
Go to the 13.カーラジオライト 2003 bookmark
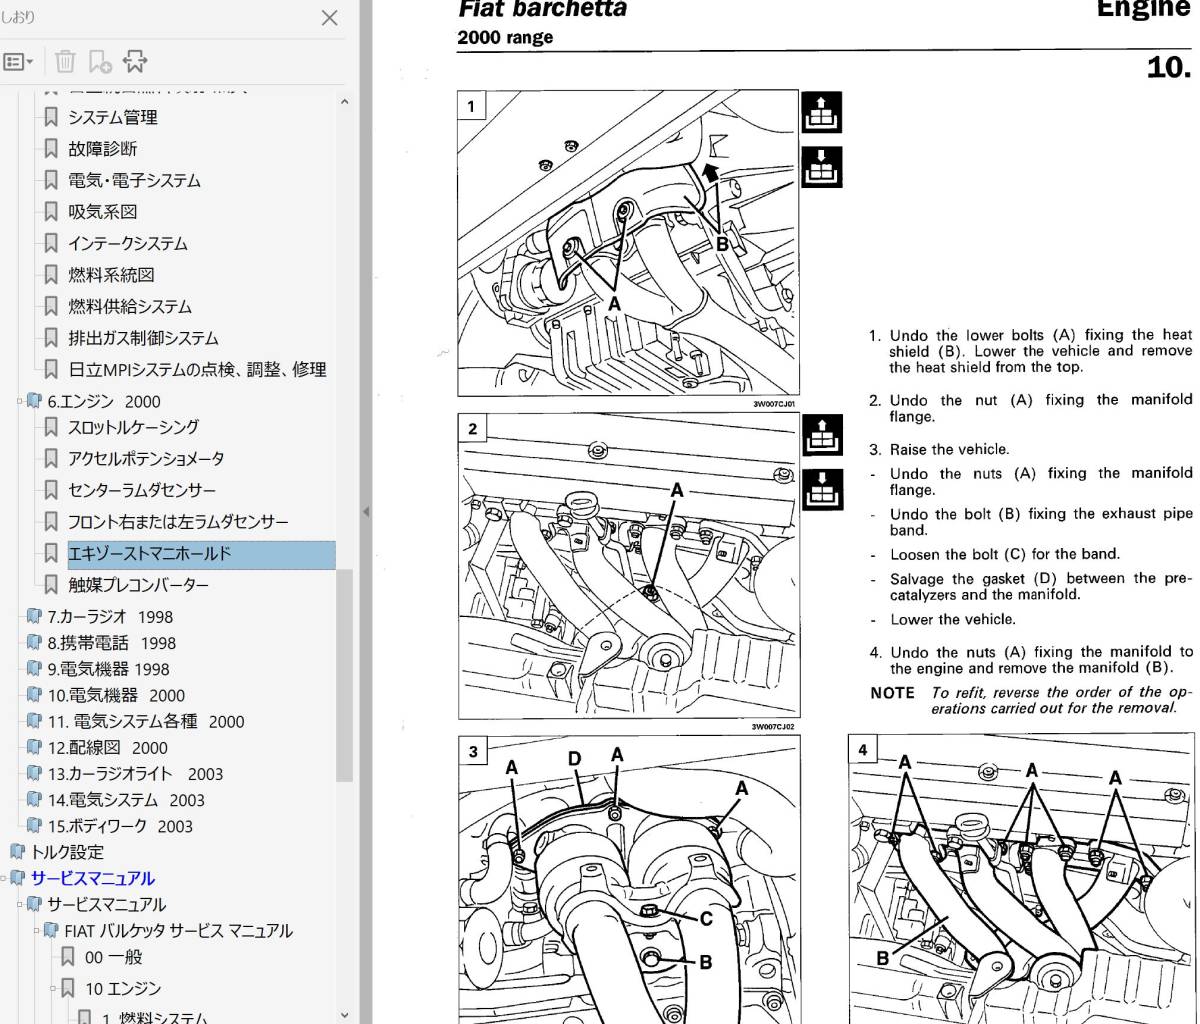pyautogui.click(x=135, y=774)
